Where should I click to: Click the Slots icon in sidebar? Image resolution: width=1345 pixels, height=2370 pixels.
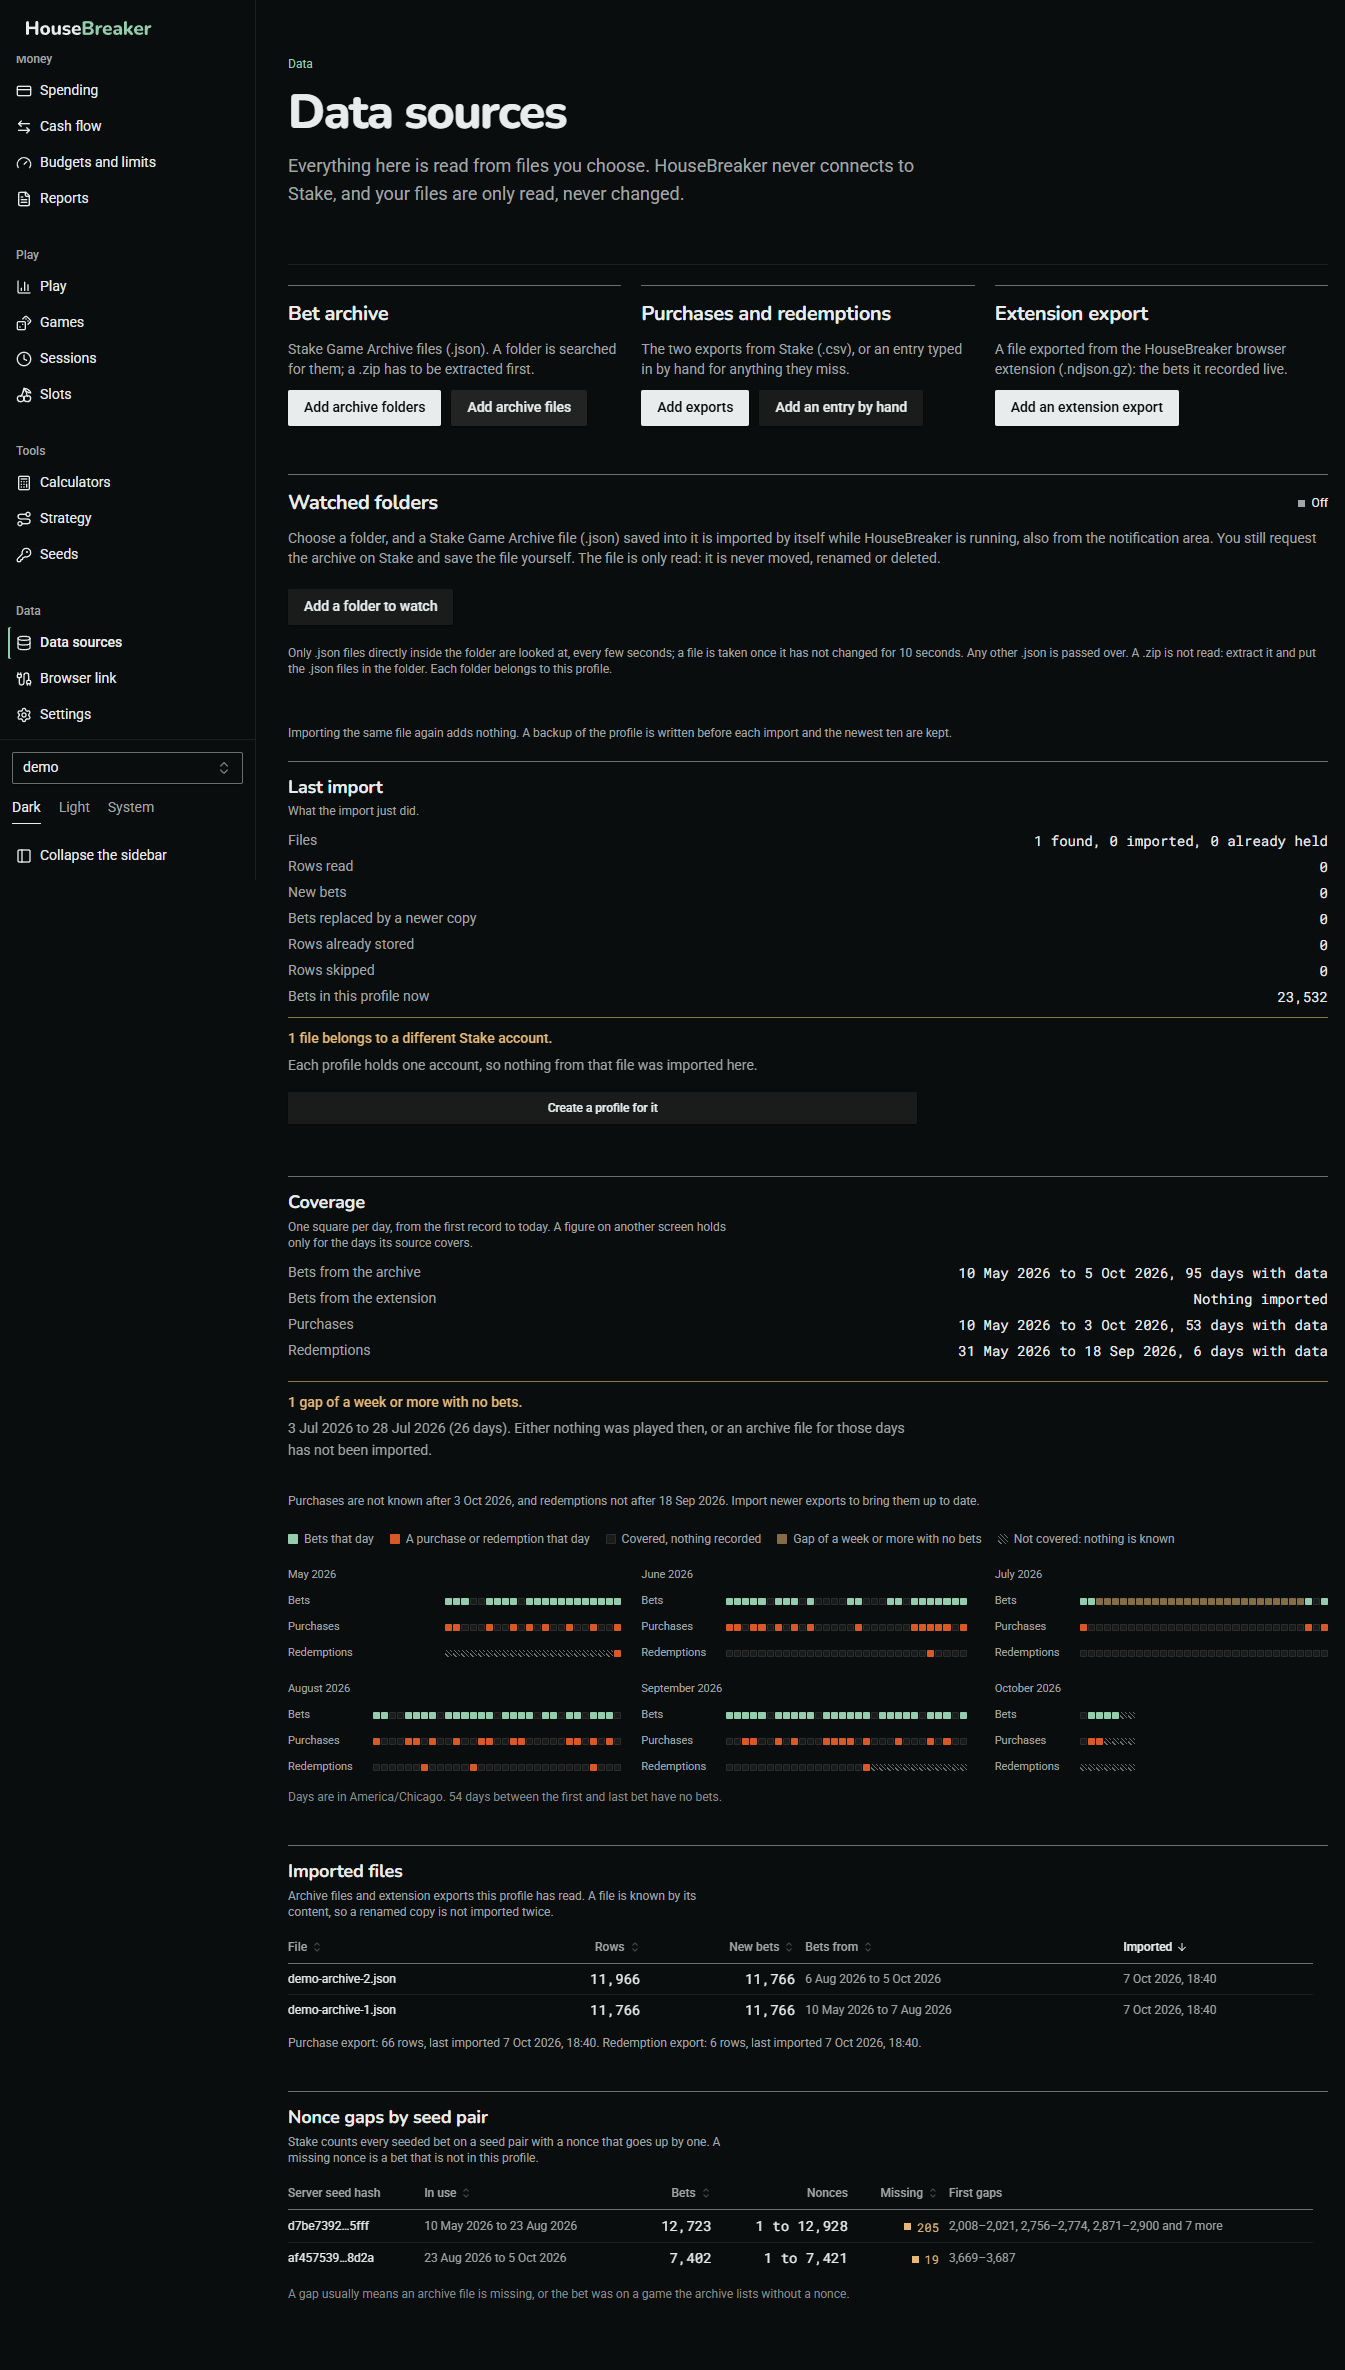coord(24,395)
